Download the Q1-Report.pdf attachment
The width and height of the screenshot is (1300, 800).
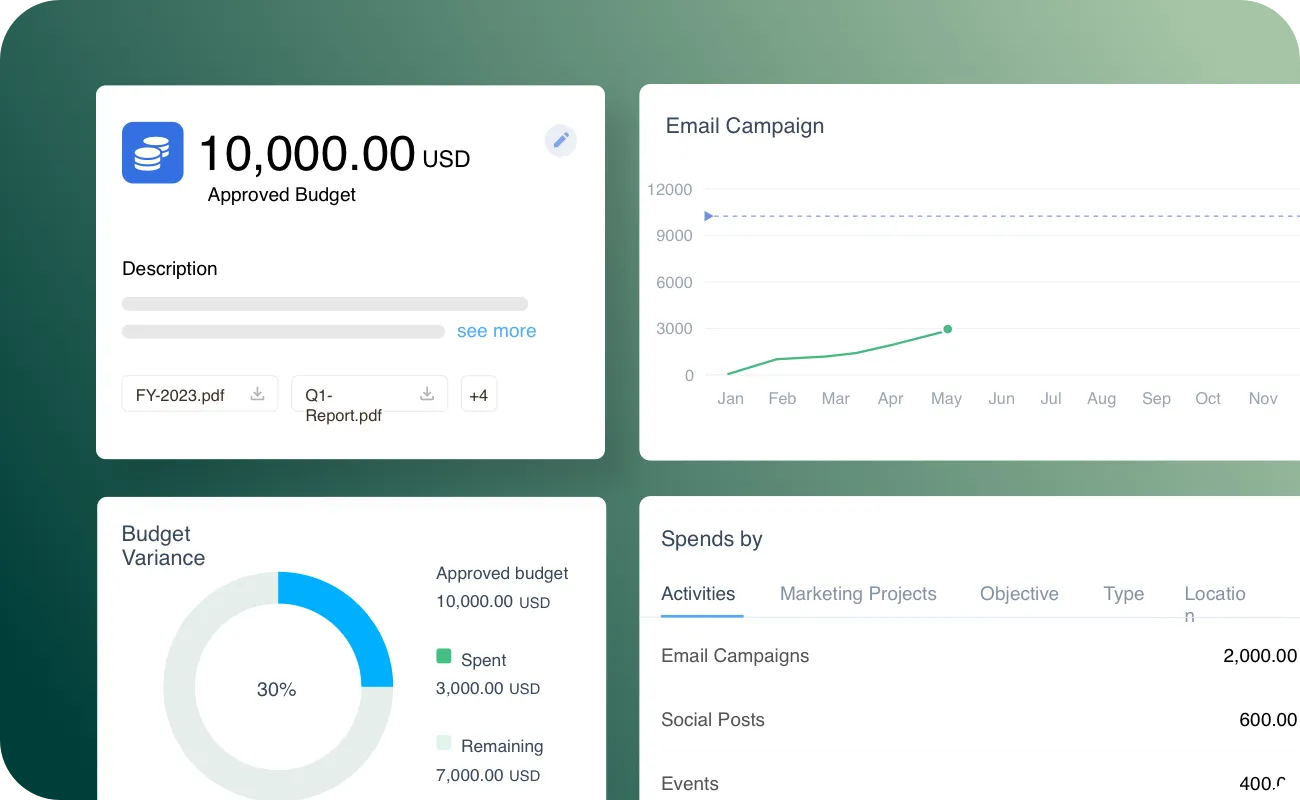click(427, 394)
